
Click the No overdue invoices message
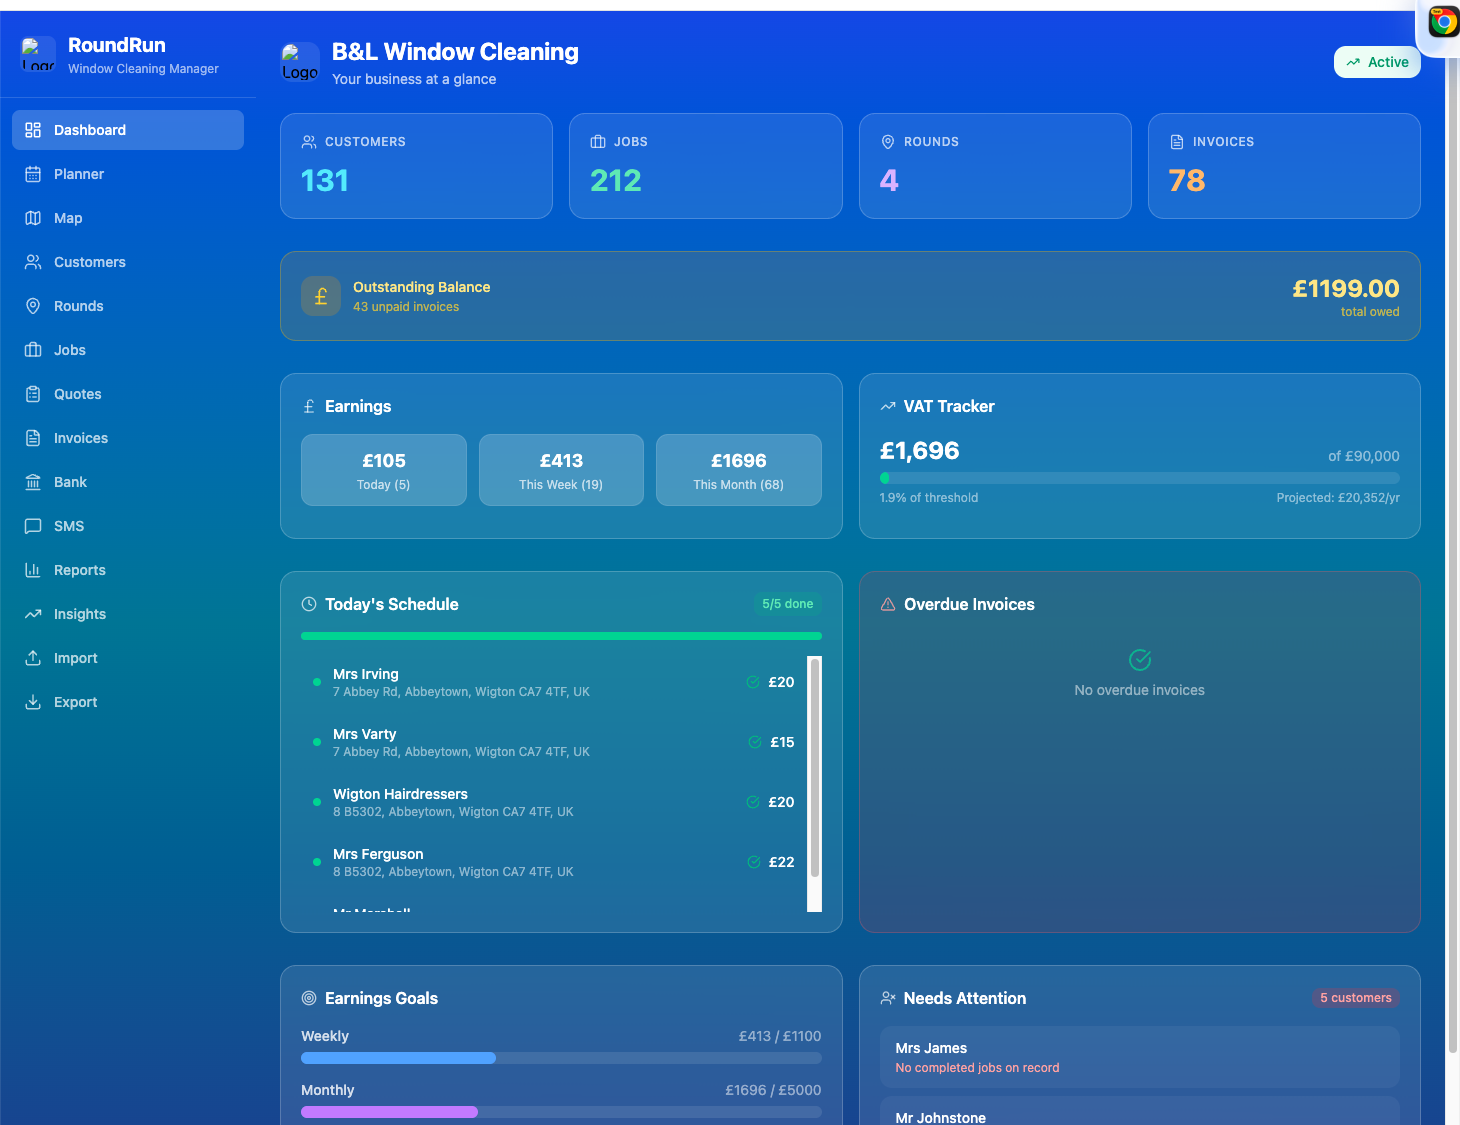pyautogui.click(x=1139, y=690)
